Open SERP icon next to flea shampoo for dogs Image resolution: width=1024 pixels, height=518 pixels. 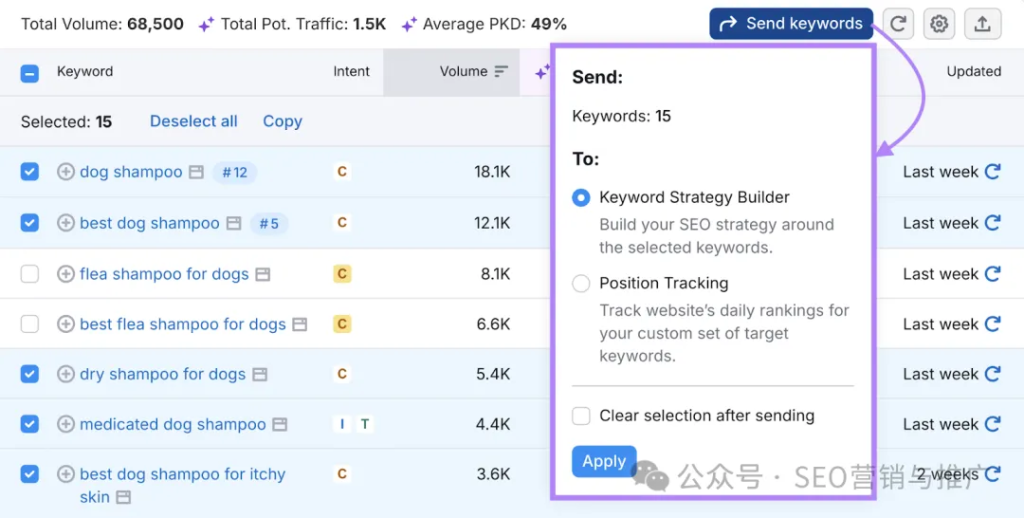tap(262, 274)
